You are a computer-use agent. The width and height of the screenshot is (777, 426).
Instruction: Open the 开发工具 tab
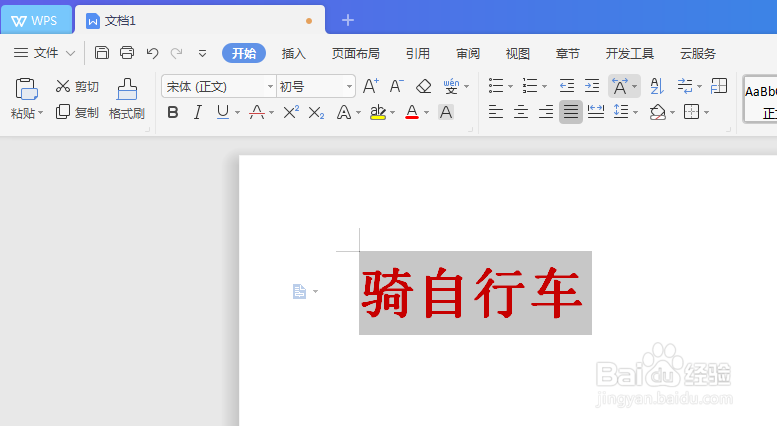point(629,53)
